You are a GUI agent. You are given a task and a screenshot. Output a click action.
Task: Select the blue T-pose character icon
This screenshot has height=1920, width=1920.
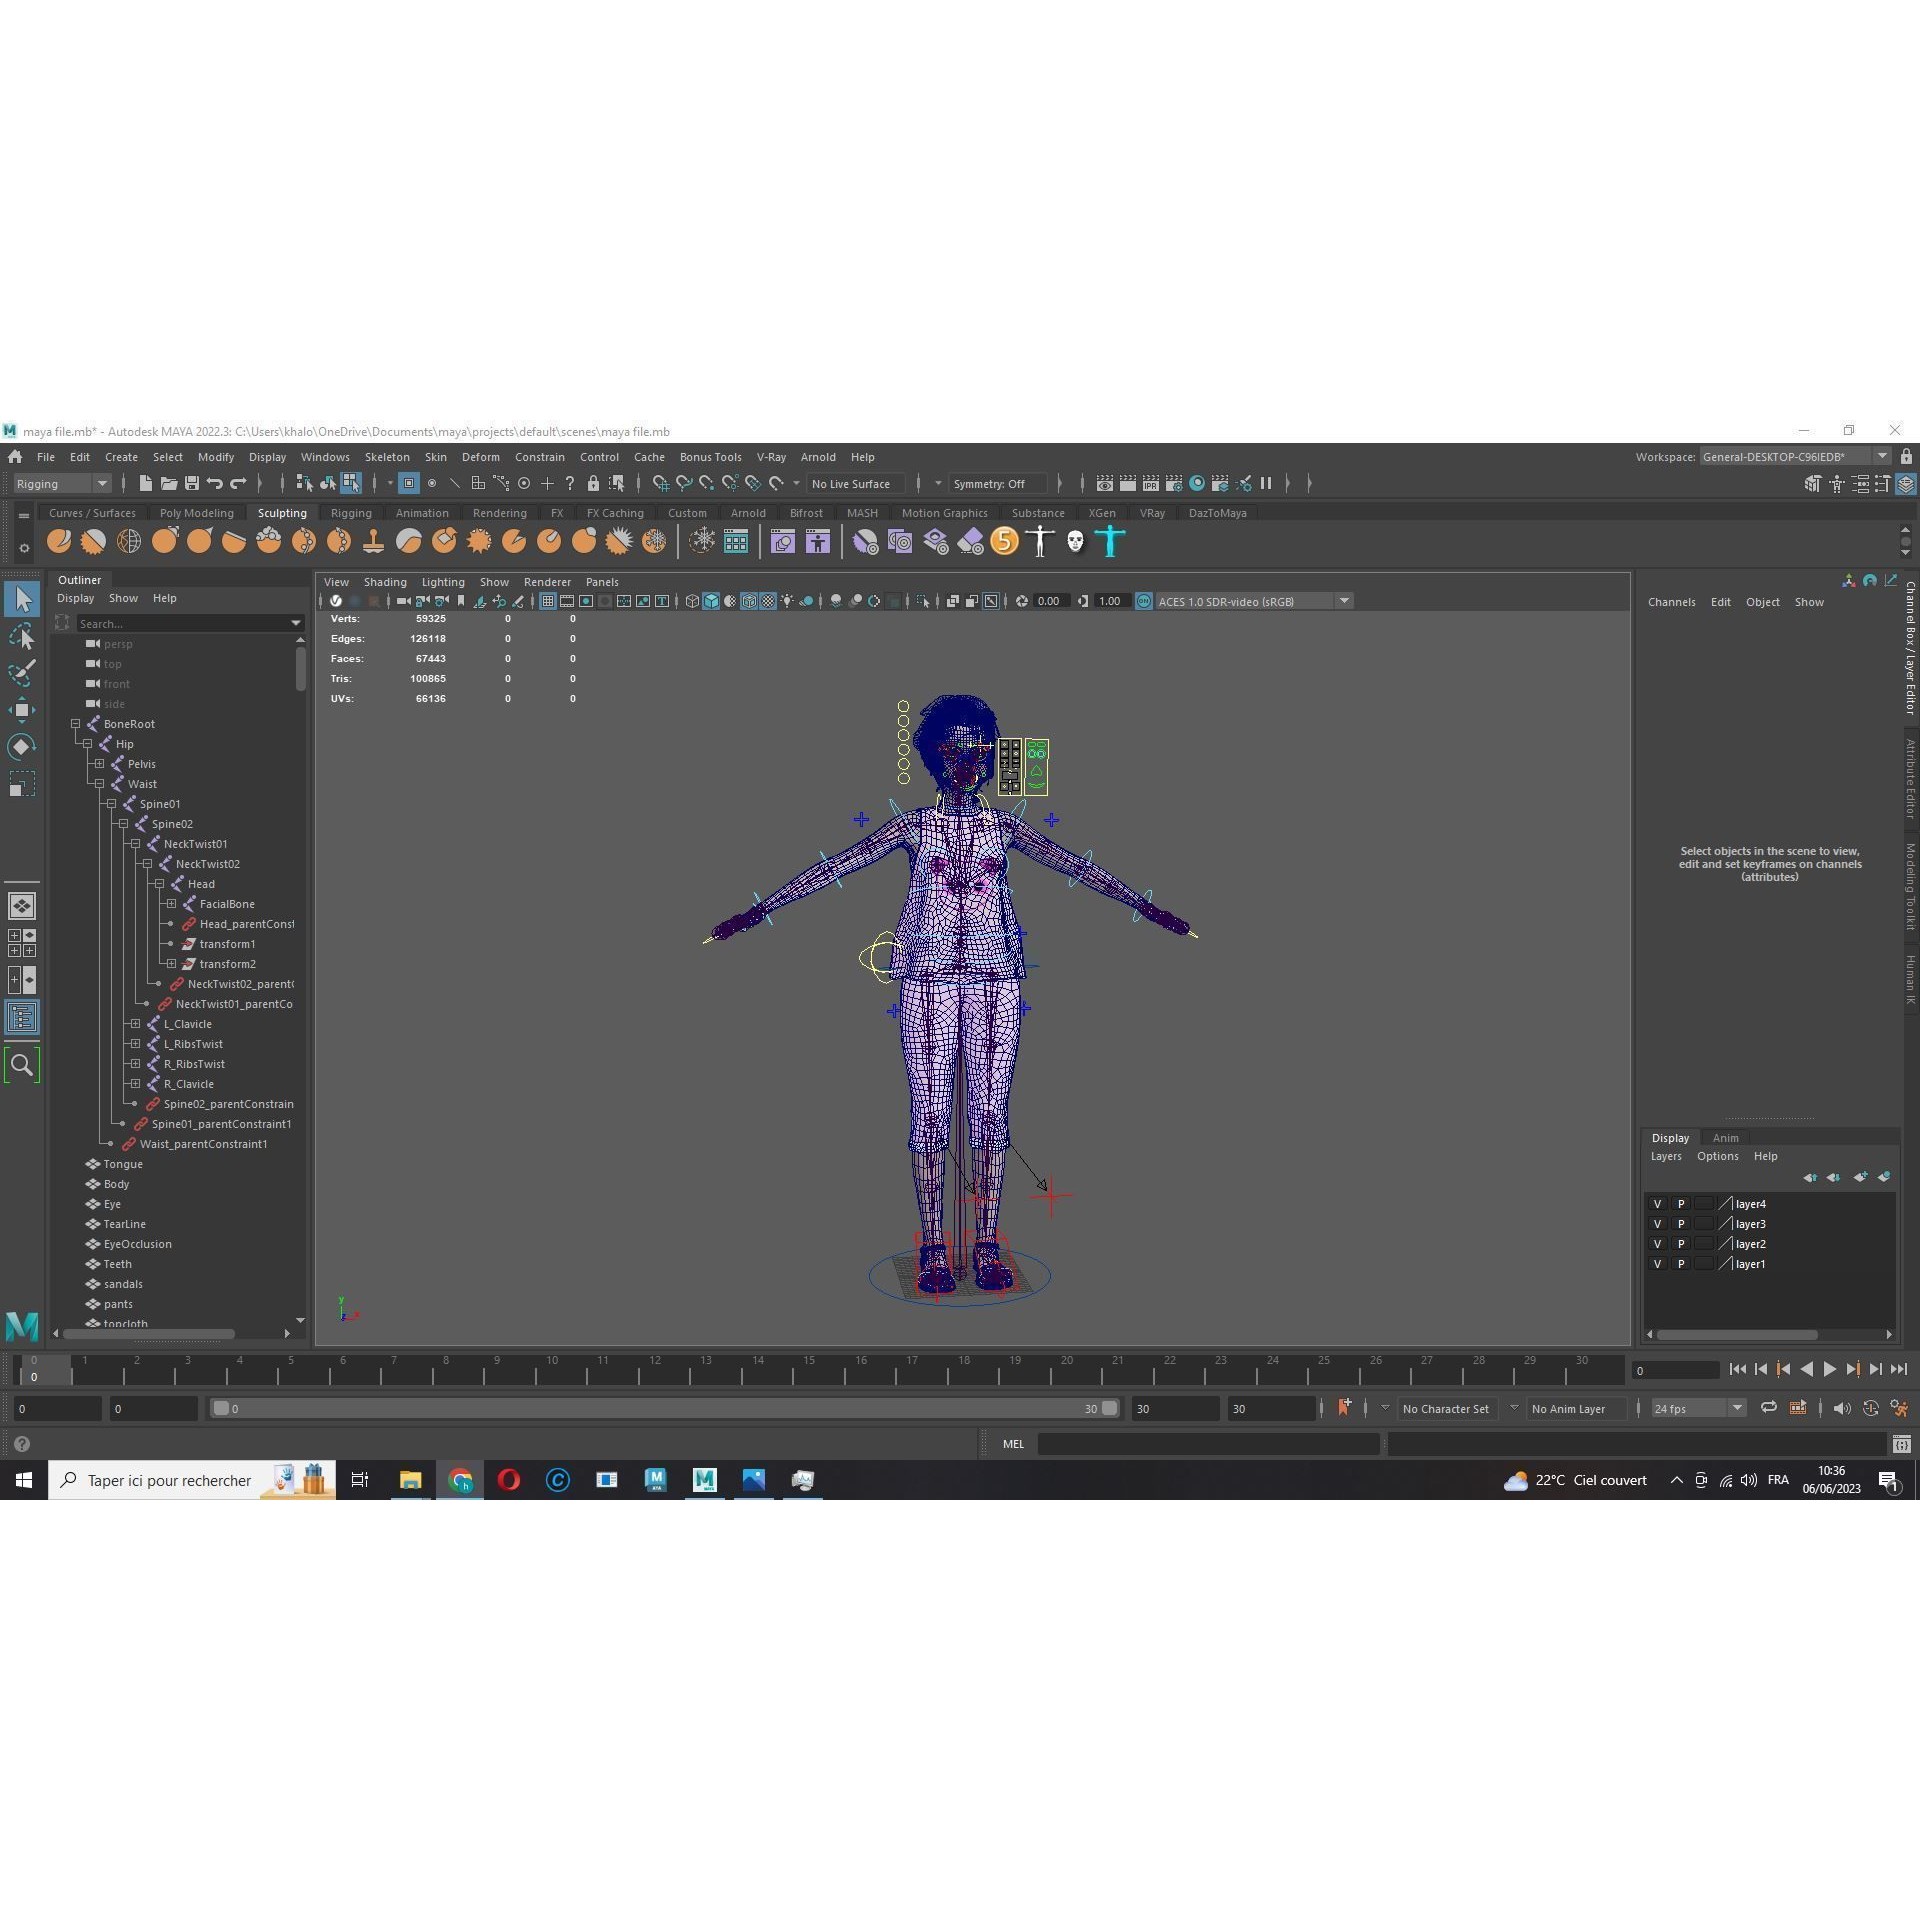1110,541
